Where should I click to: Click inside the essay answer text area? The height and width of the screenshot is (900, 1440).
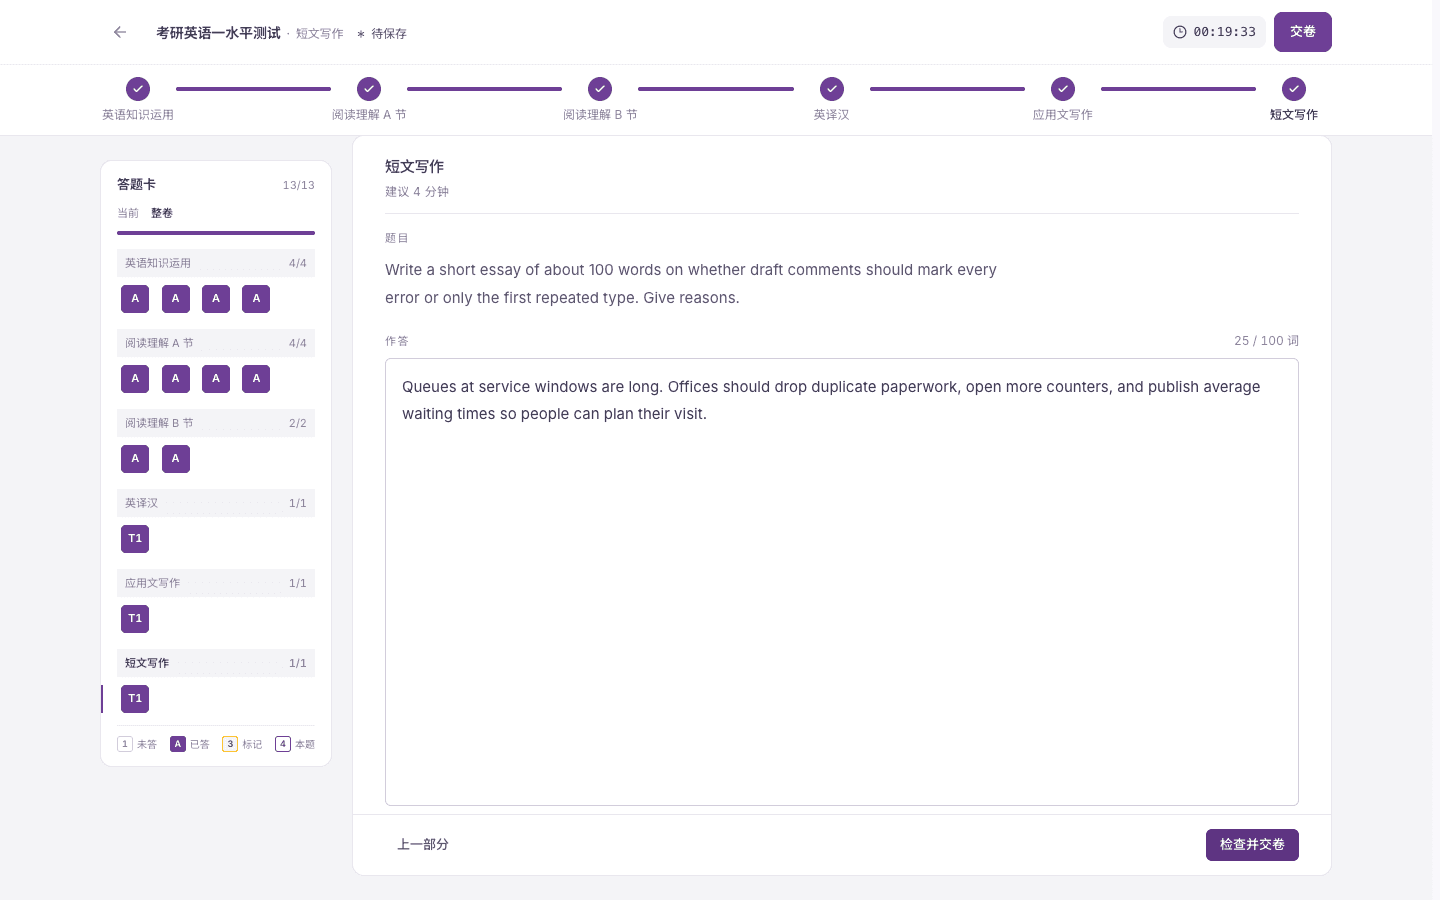842,582
